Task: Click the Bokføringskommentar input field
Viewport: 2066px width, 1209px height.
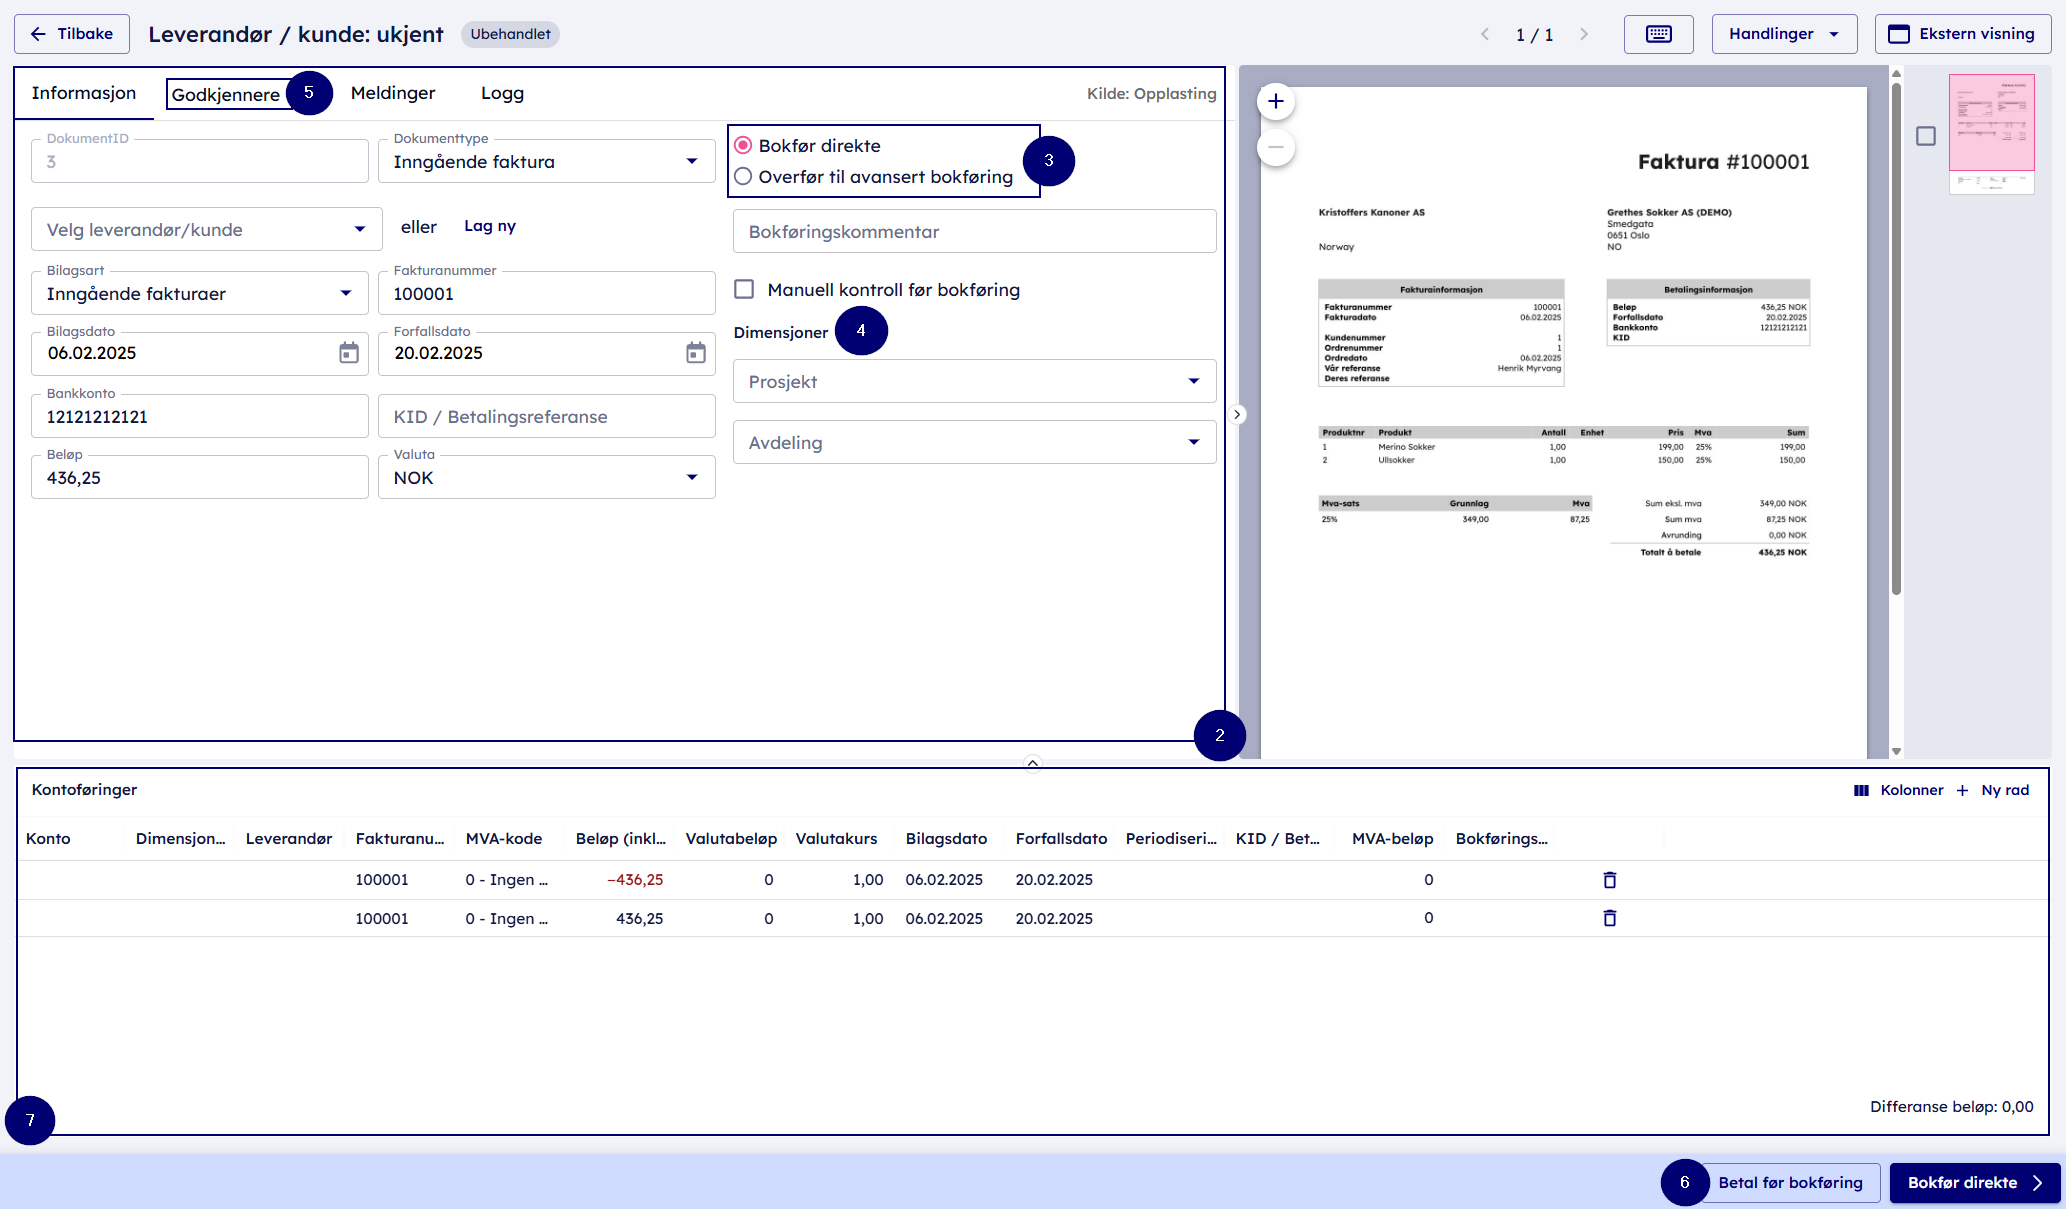Action: point(974,232)
